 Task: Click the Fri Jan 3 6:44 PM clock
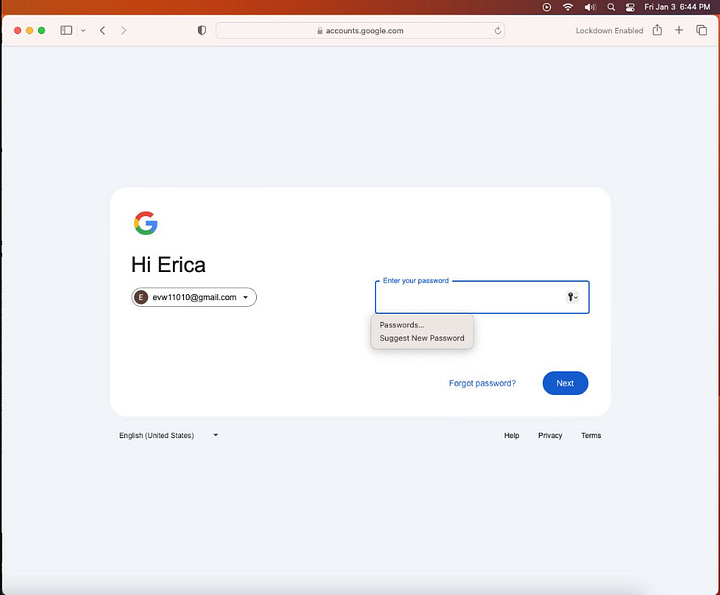pos(677,7)
